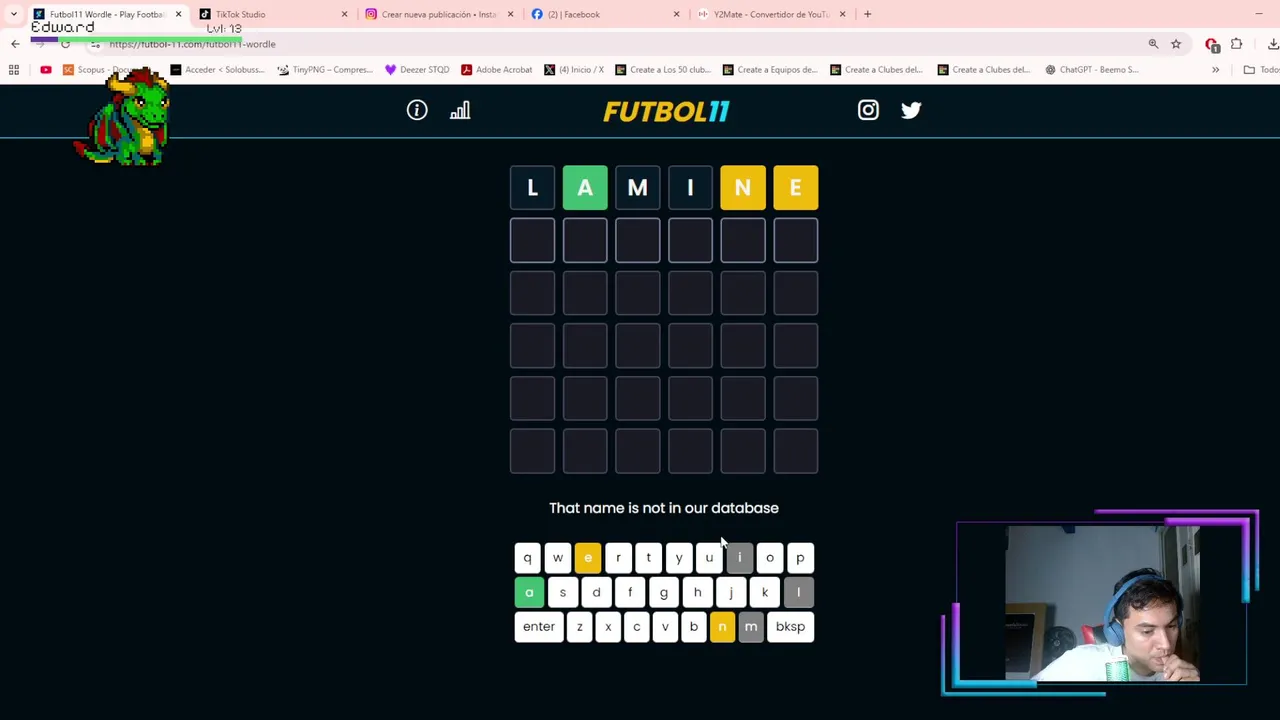Bookmark this page with the star icon
The image size is (1280, 720).
[1176, 44]
